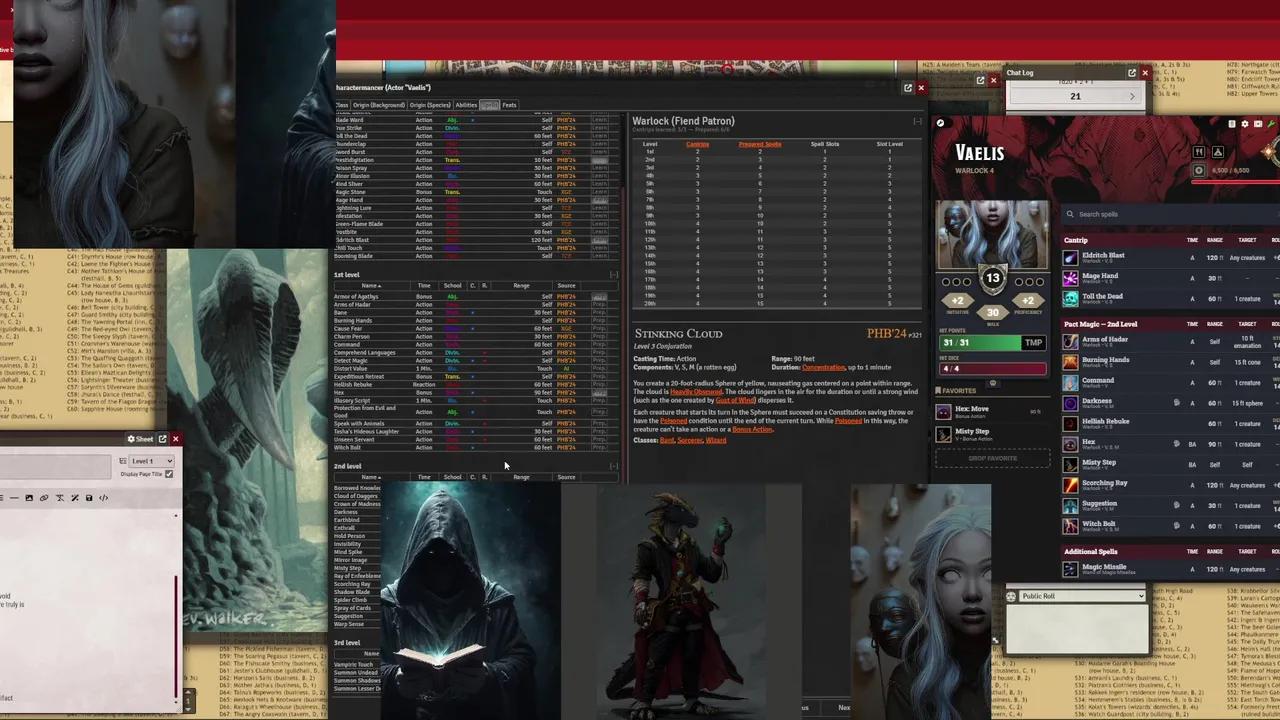This screenshot has width=1280, height=720.
Task: Switch to Origin (Background) tab
Action: [379, 105]
